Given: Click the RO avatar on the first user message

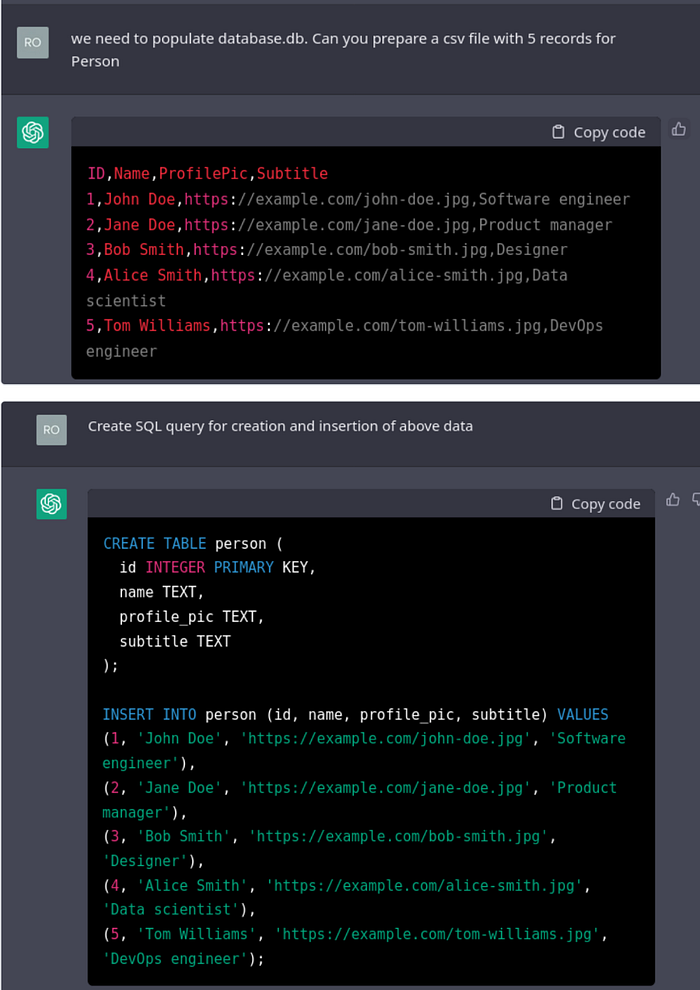Looking at the screenshot, I should (x=31, y=43).
